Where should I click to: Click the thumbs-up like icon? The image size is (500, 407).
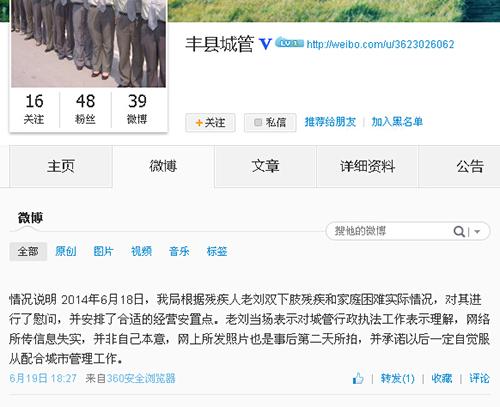[x=358, y=378]
